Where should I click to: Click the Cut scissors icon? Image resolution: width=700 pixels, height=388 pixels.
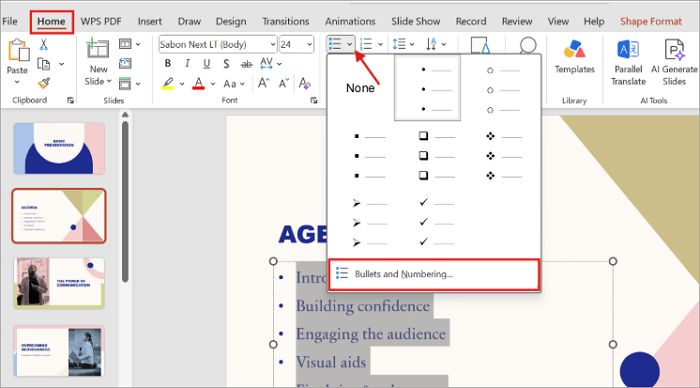pos(43,44)
